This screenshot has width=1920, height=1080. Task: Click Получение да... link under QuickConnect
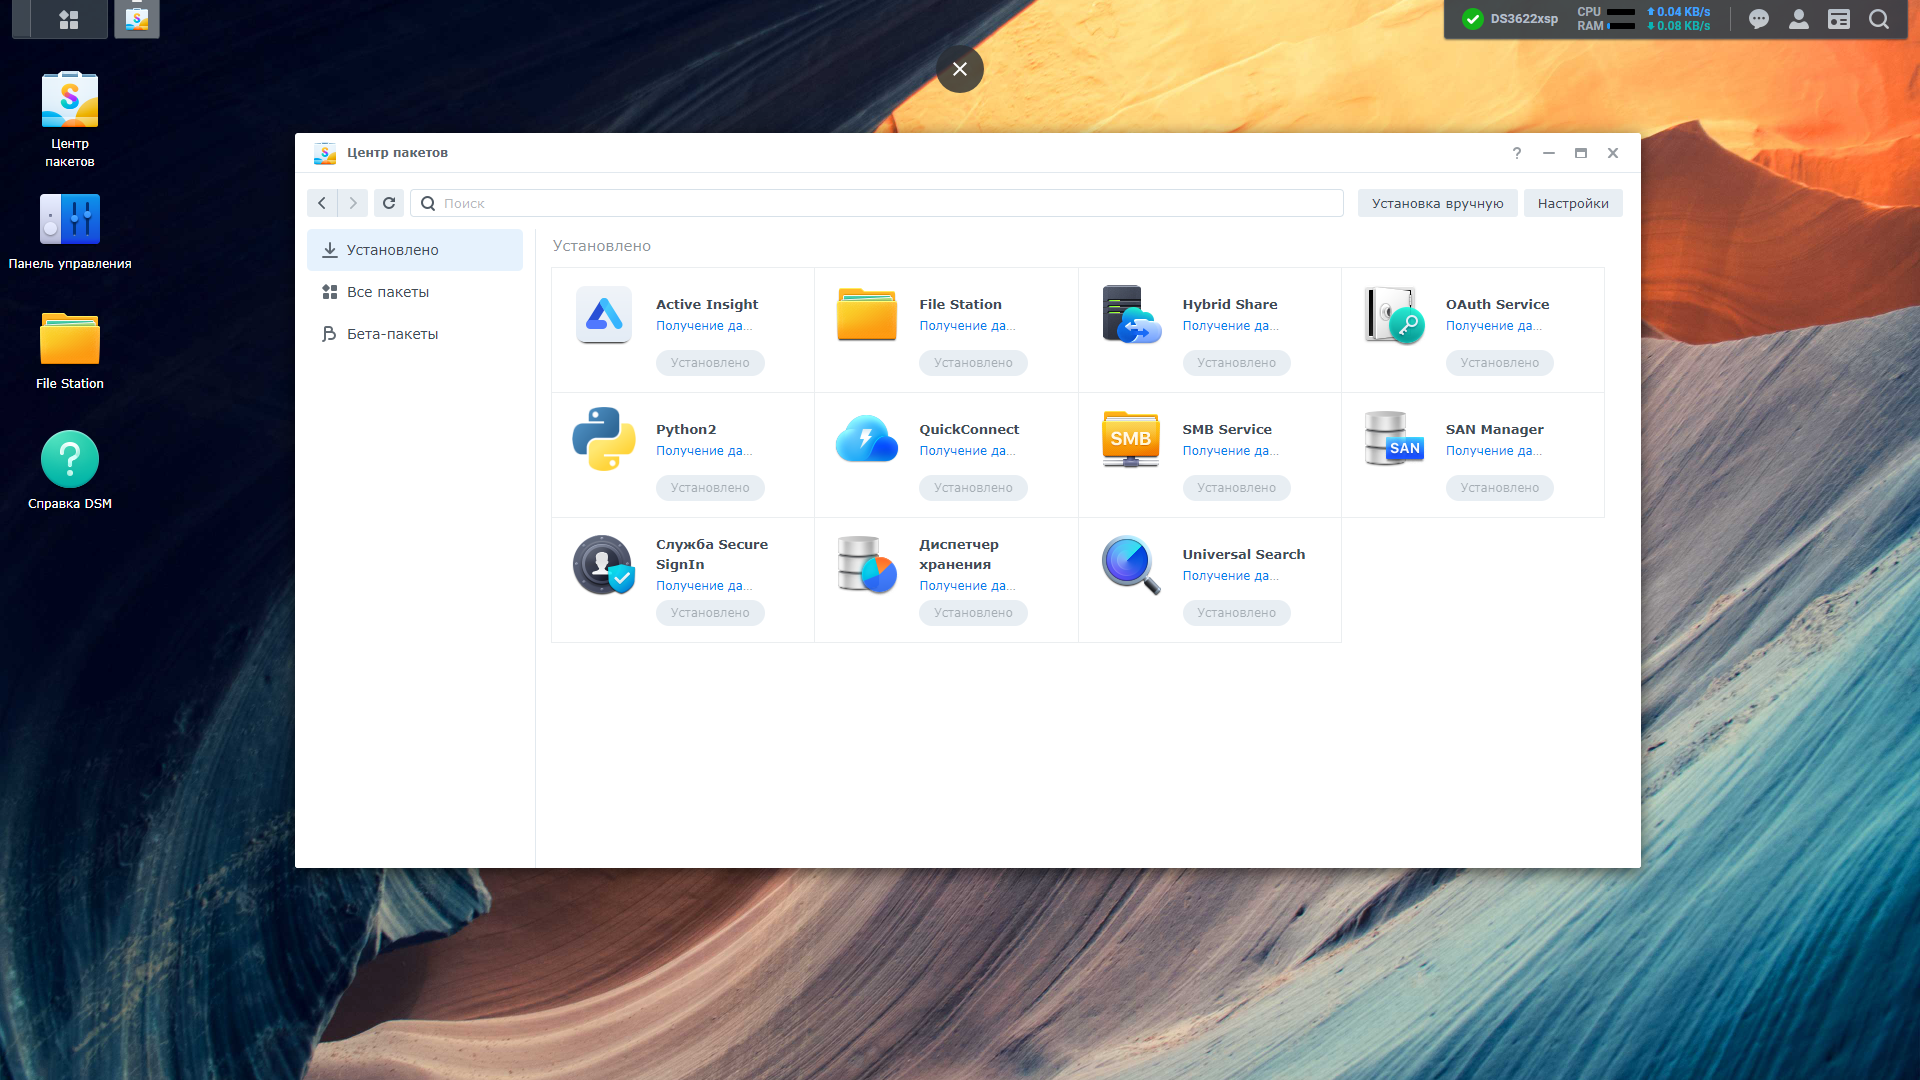967,451
